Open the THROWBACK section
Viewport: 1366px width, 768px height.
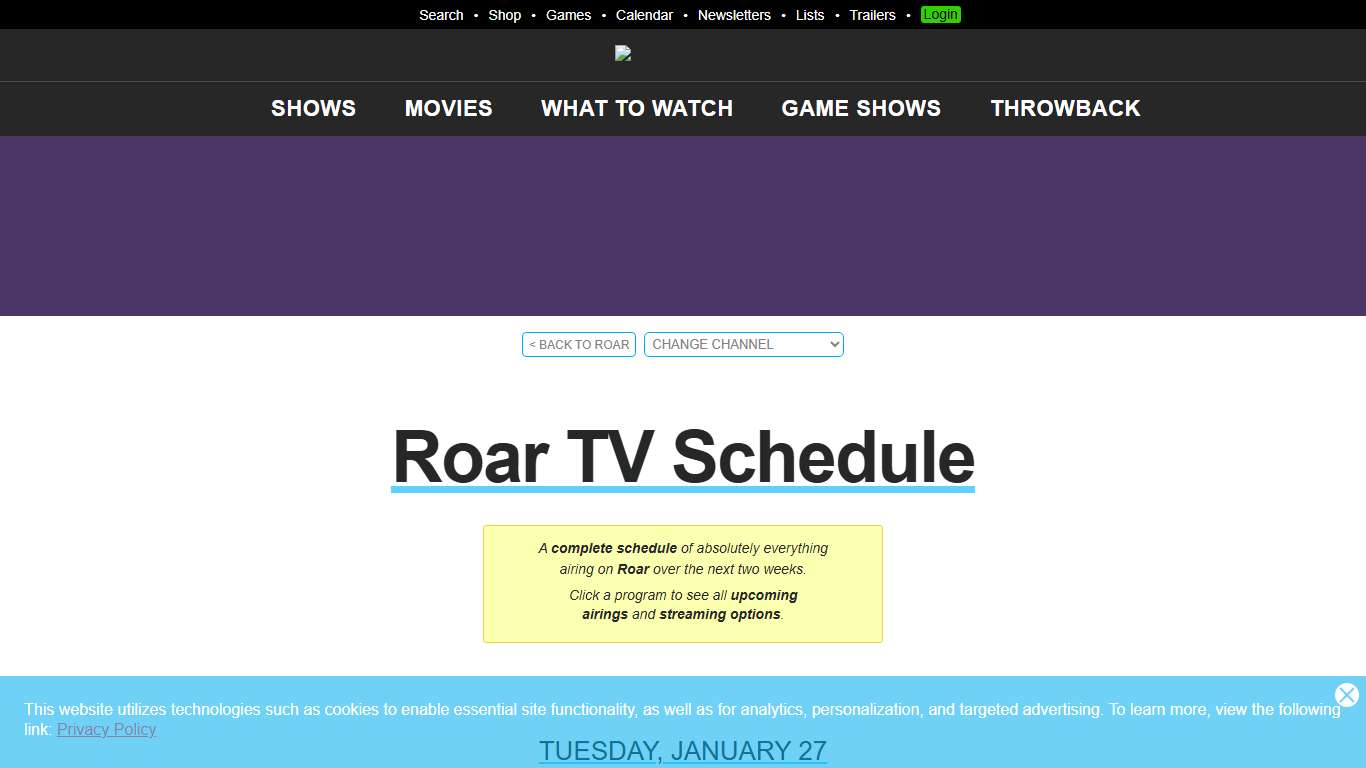click(1065, 108)
